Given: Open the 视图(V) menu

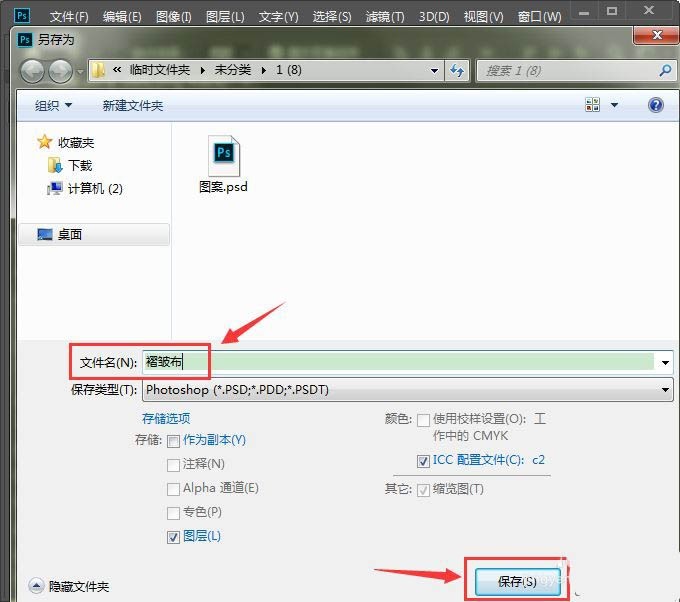Looking at the screenshot, I should [484, 17].
